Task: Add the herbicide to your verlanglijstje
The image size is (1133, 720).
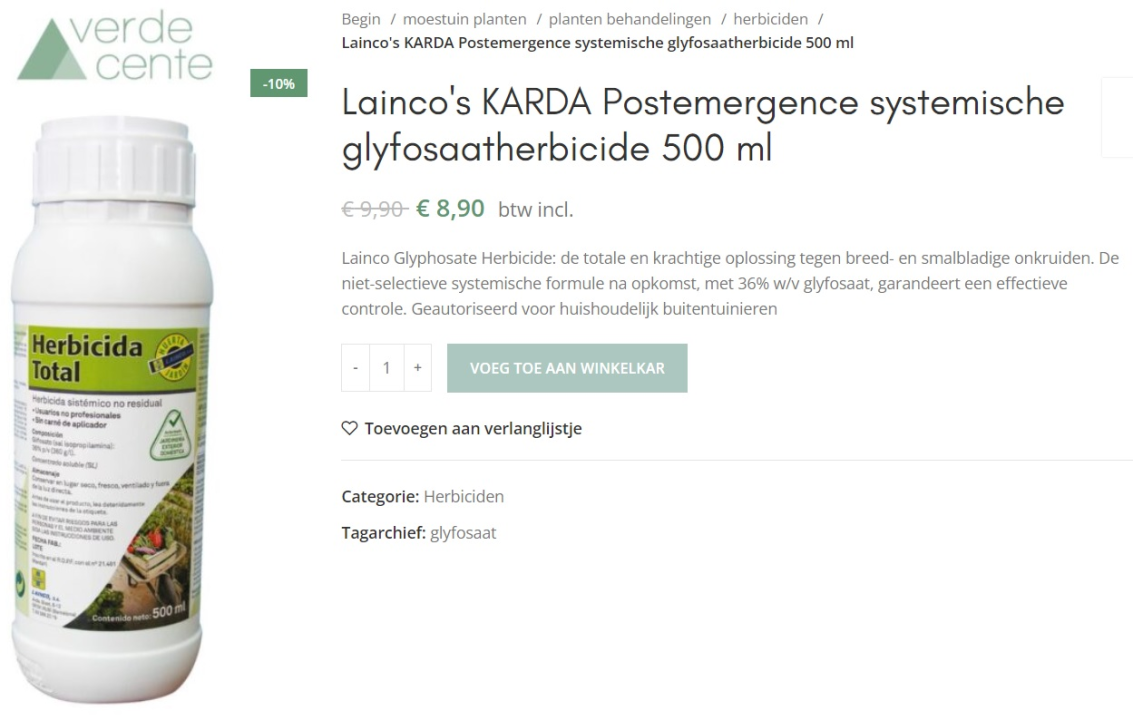Action: (x=471, y=428)
